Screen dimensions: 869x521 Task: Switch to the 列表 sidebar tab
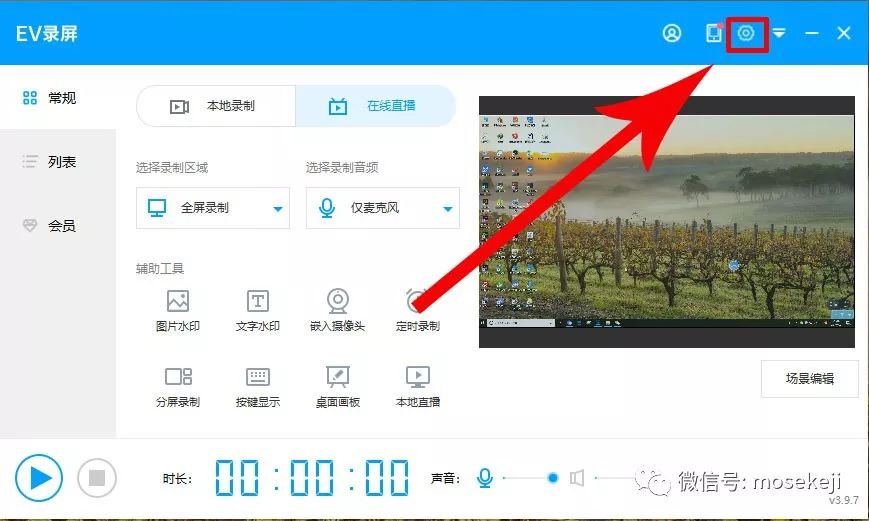point(58,162)
